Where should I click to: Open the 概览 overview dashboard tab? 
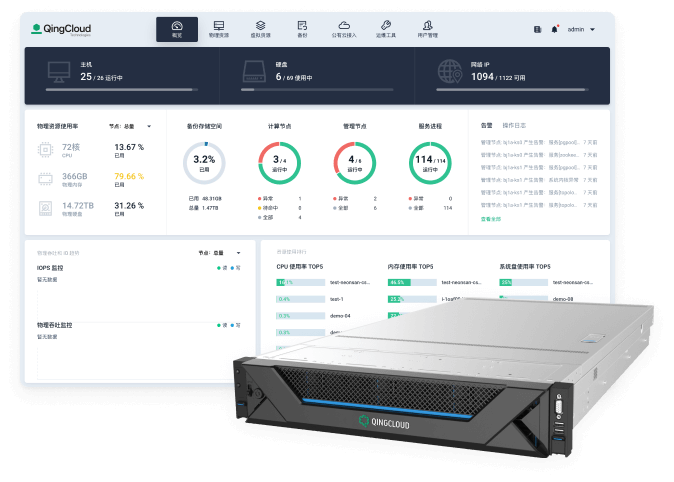click(x=177, y=29)
